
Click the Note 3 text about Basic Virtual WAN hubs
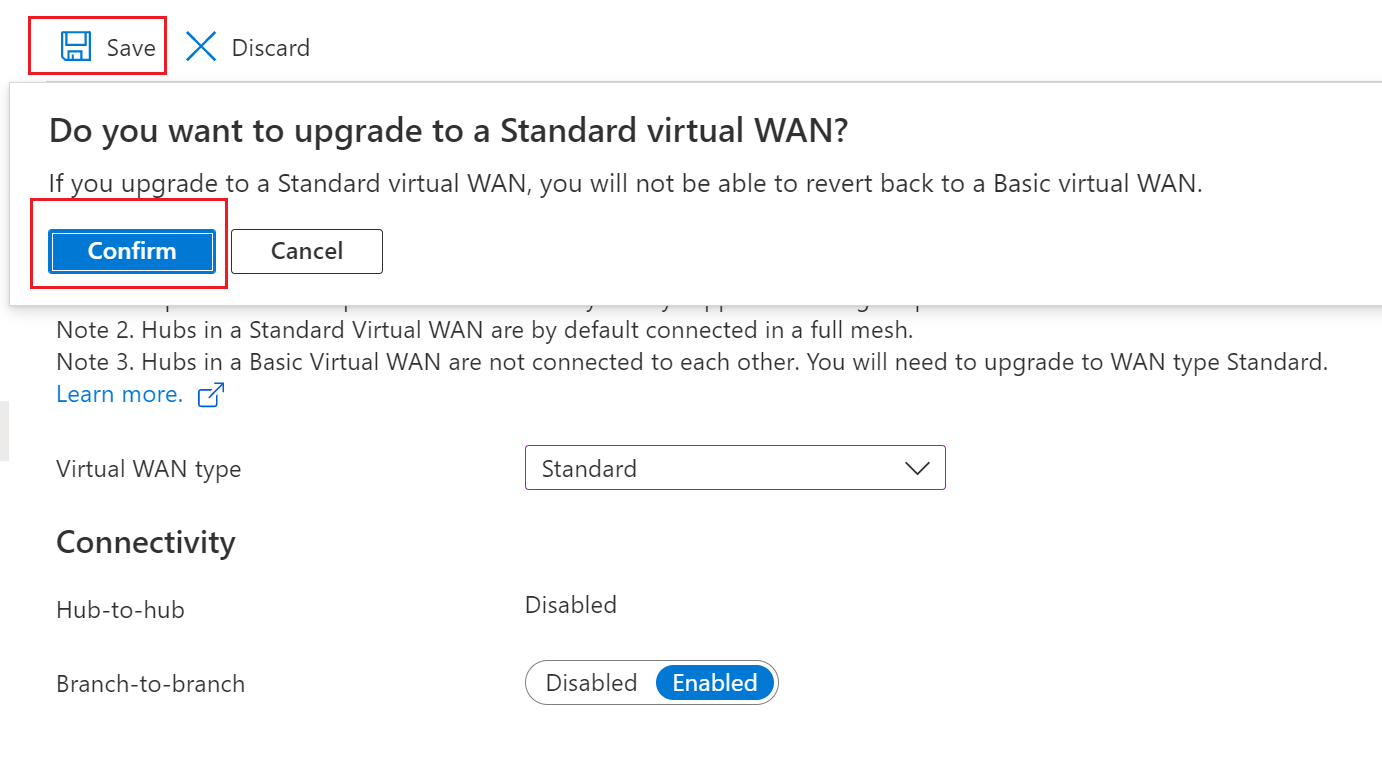click(x=692, y=362)
